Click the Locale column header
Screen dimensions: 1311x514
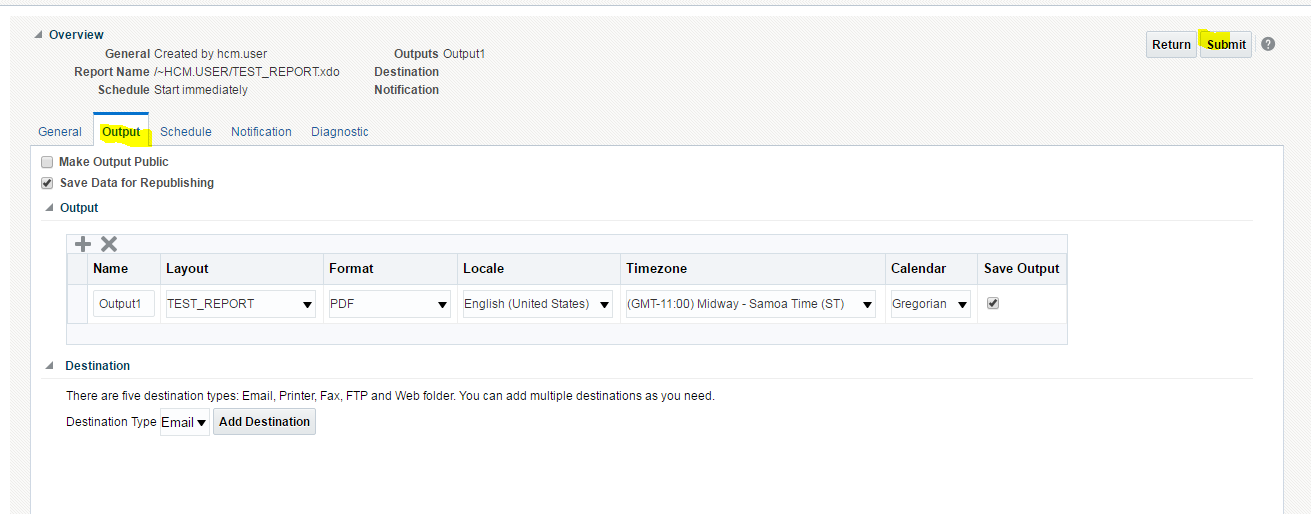click(539, 269)
